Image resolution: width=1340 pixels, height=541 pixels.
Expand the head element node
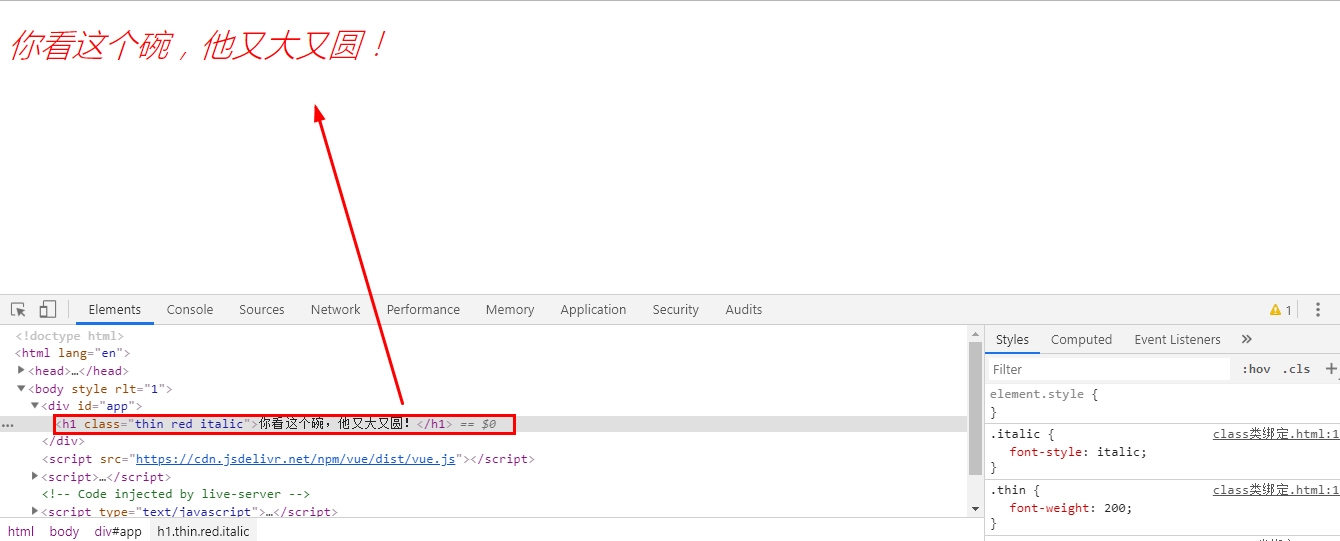tap(21, 370)
